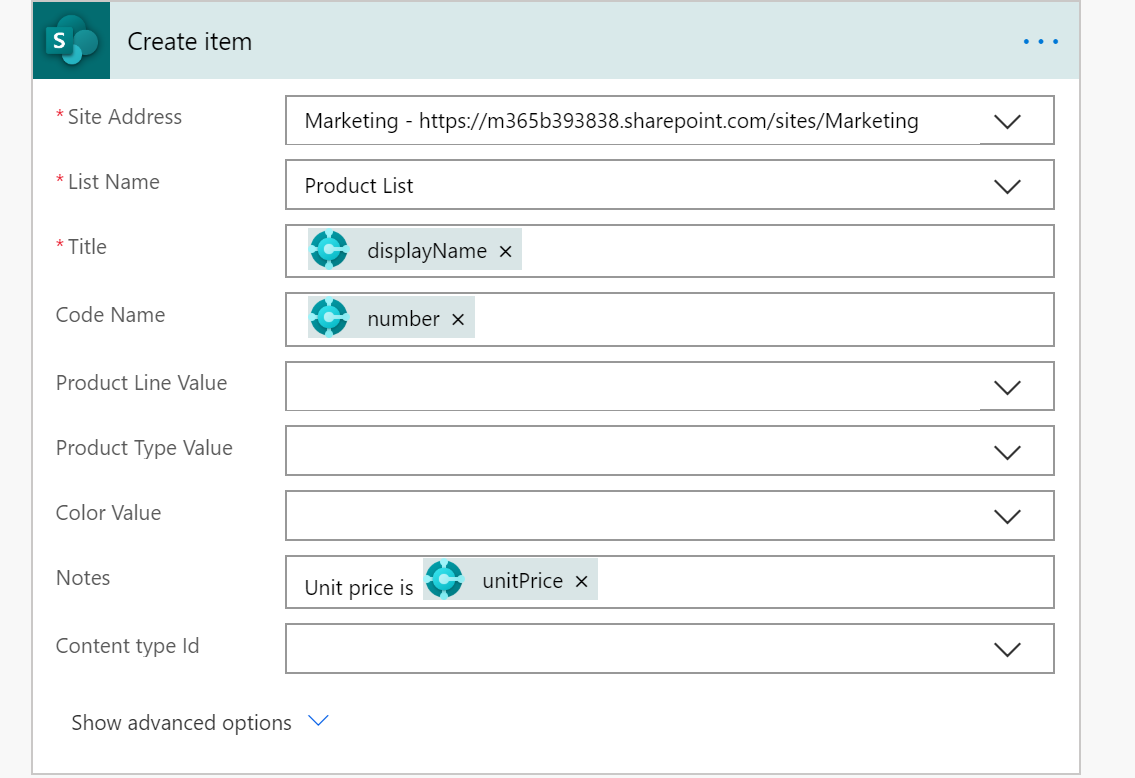Click Show advanced options link
This screenshot has width=1135, height=778.
pos(181,722)
